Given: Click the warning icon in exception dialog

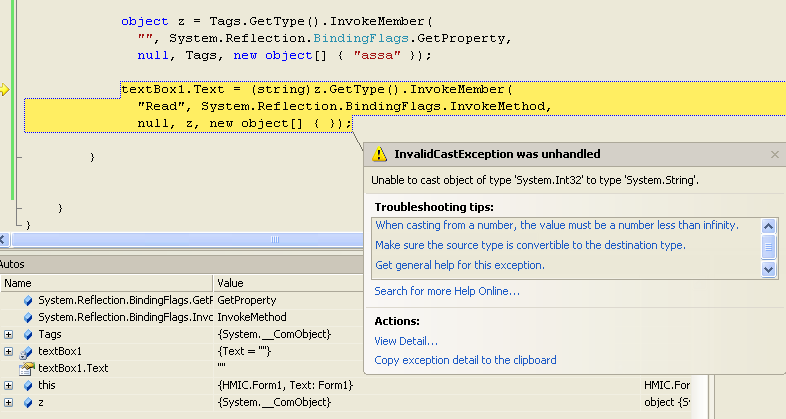Looking at the screenshot, I should tap(379, 154).
